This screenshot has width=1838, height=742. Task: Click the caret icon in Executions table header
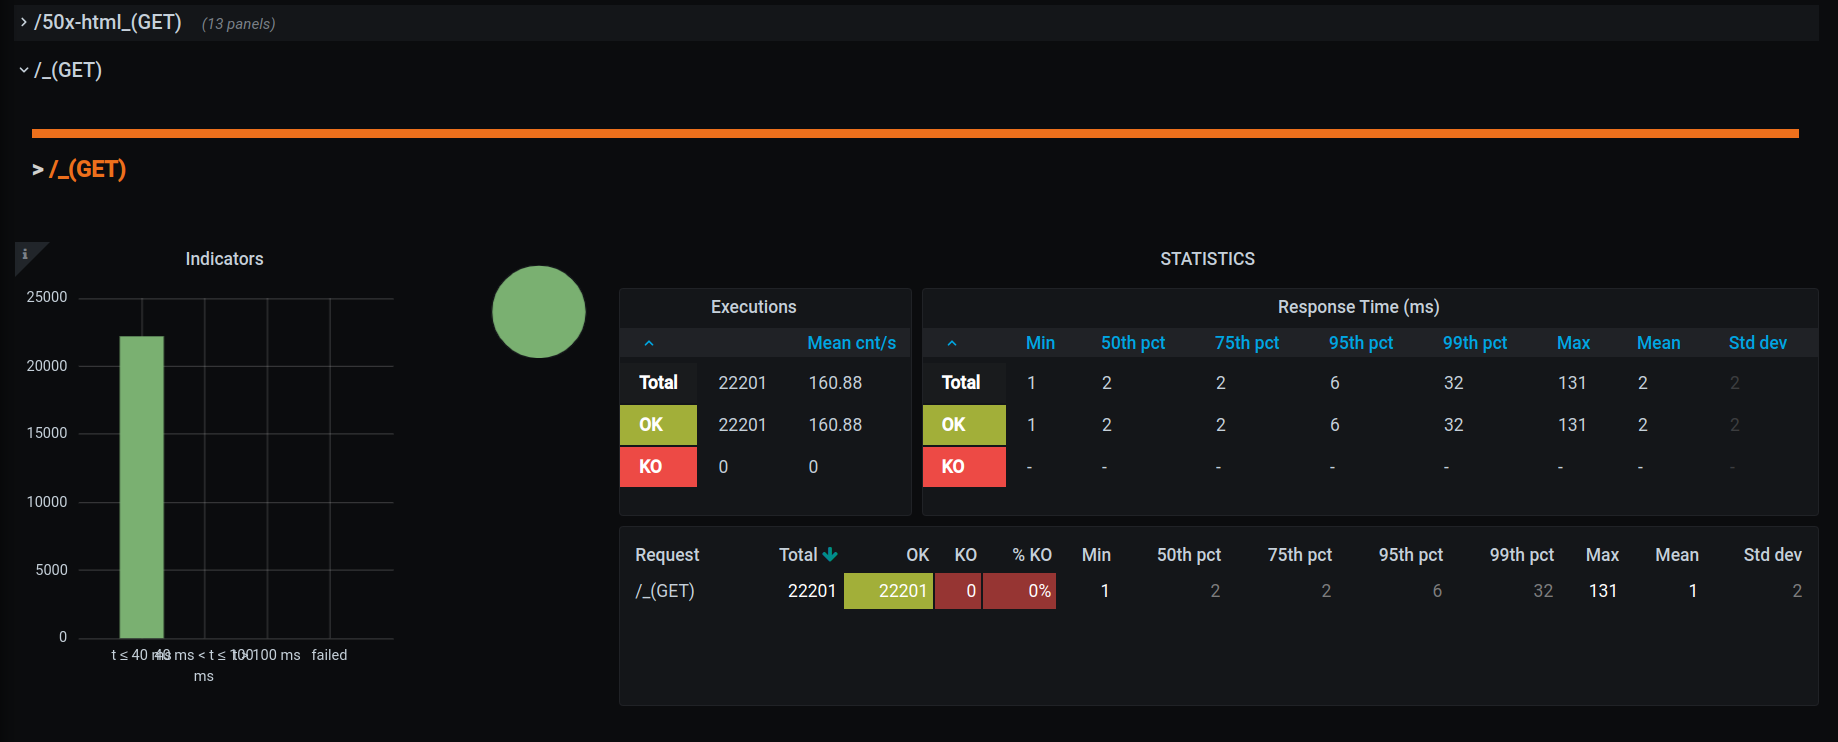click(649, 343)
